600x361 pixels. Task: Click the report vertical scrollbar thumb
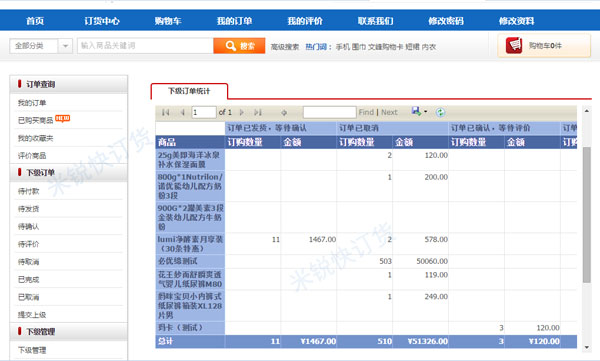[587, 214]
